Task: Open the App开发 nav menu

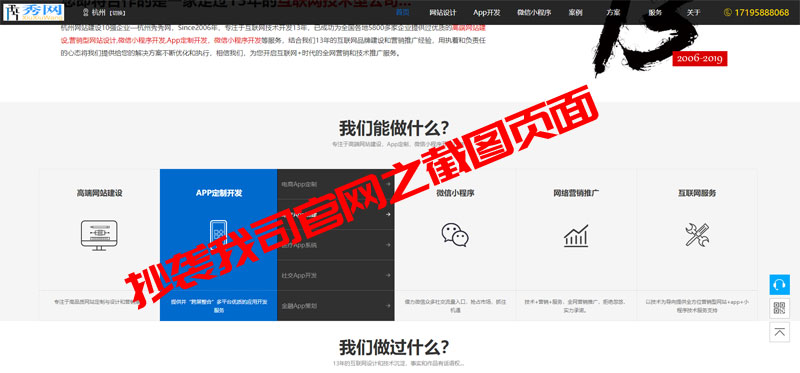Action: [487, 13]
